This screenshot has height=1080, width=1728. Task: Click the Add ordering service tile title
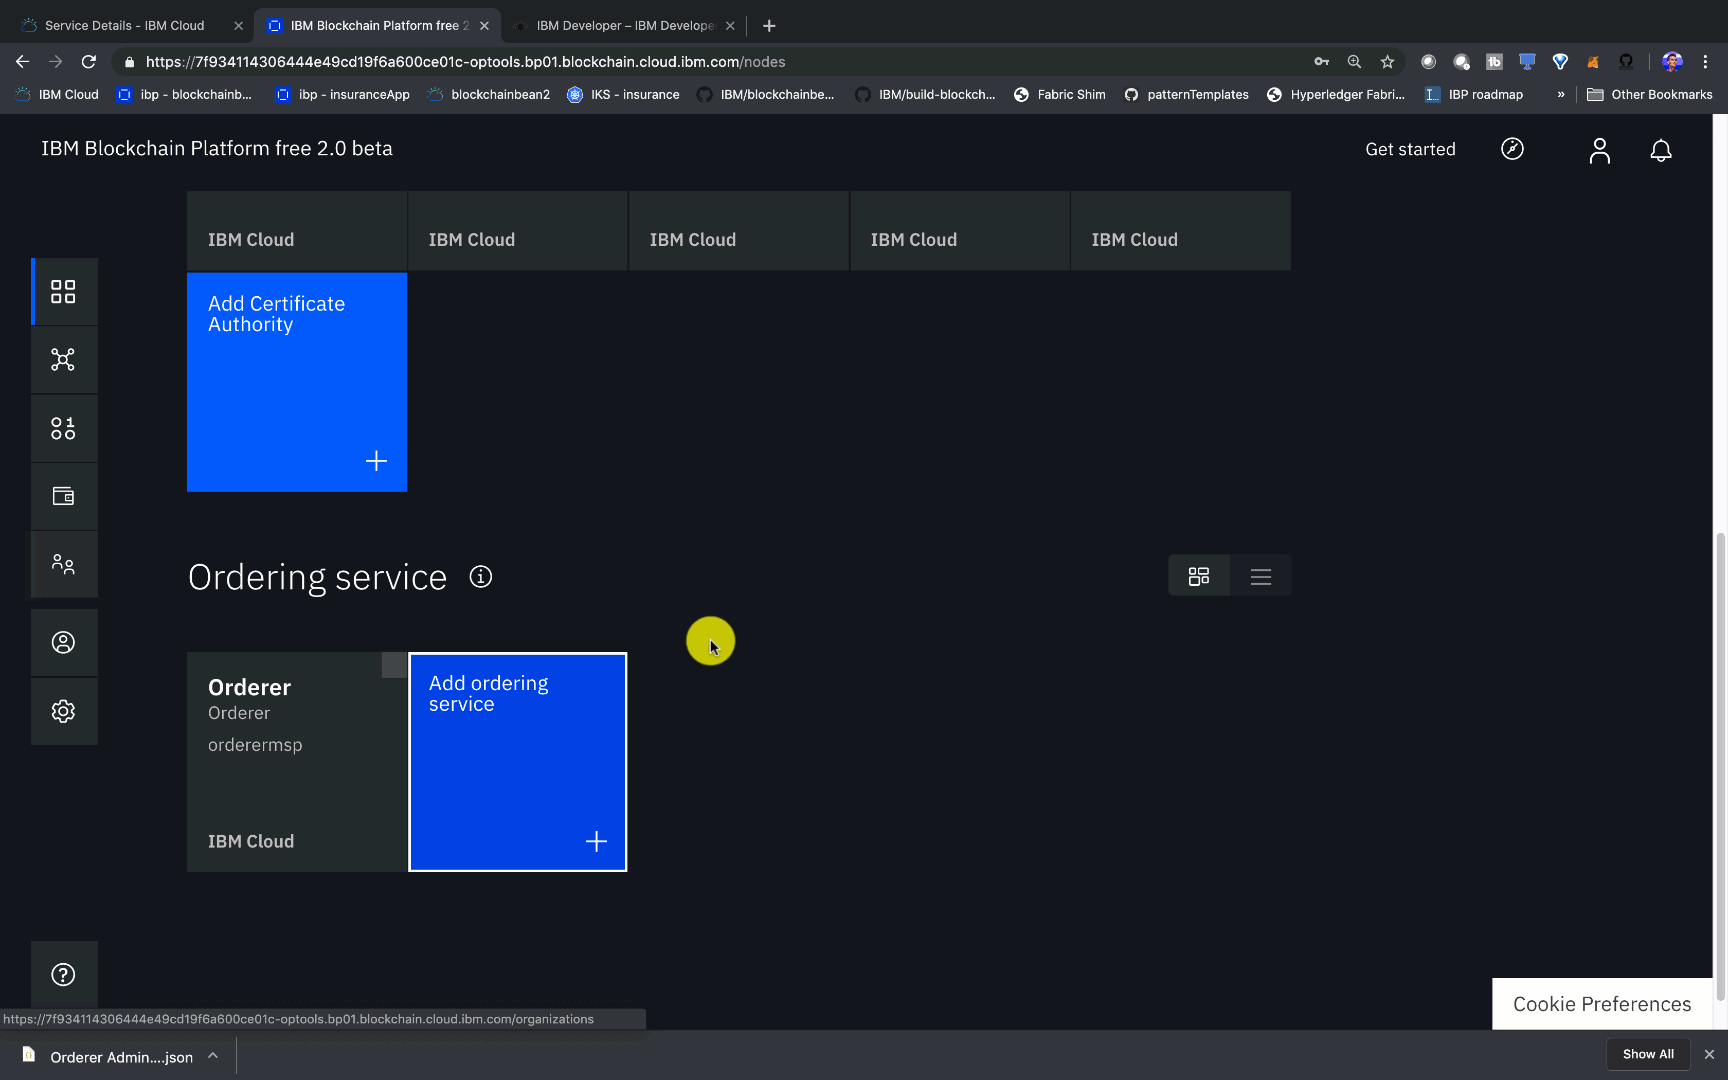[x=488, y=693]
